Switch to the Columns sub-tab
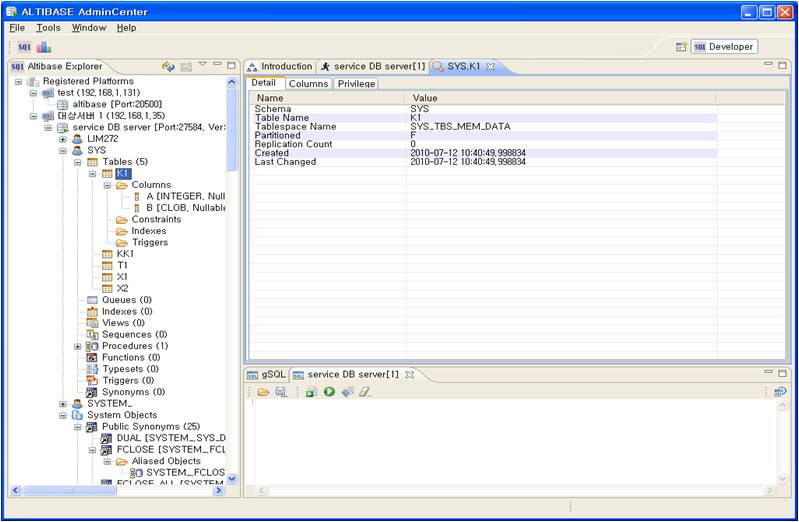Screen dimensions: 799x522 [x=308, y=84]
